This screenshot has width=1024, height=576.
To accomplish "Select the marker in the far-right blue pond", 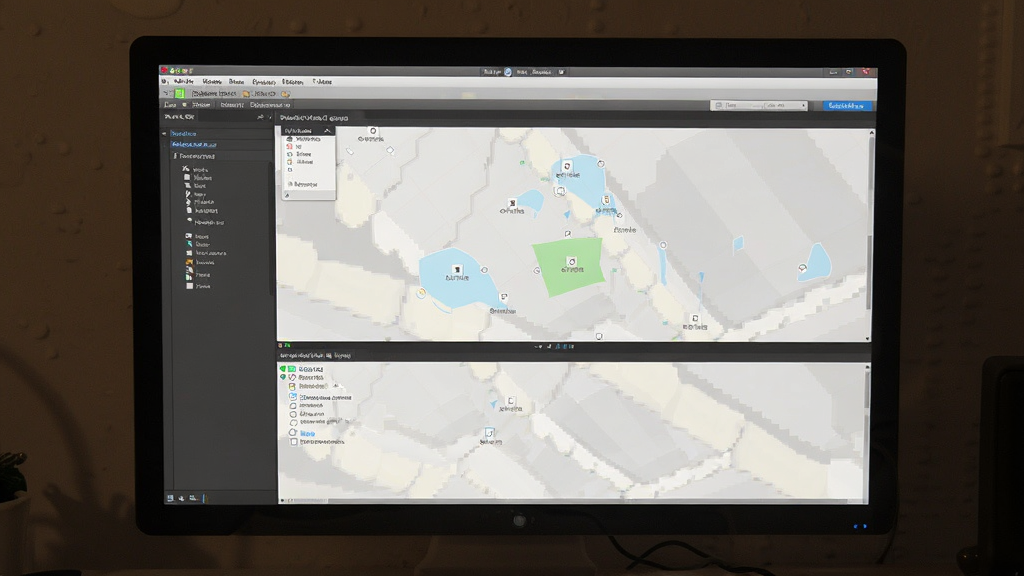I will [x=803, y=268].
